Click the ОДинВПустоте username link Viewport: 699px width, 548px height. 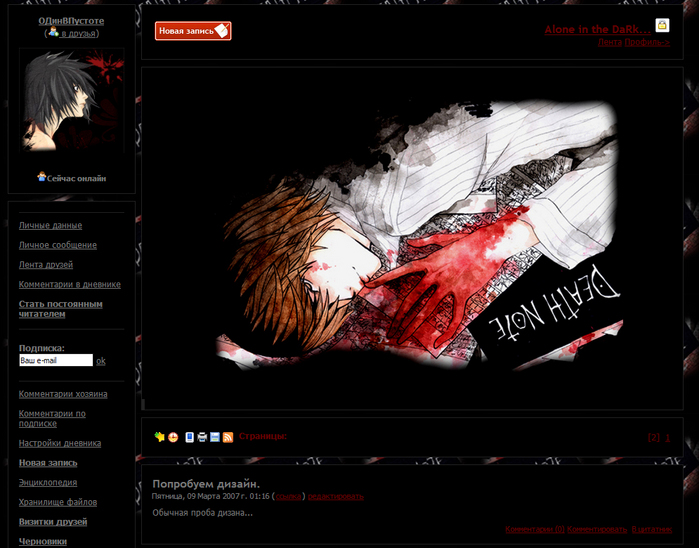[71, 21]
